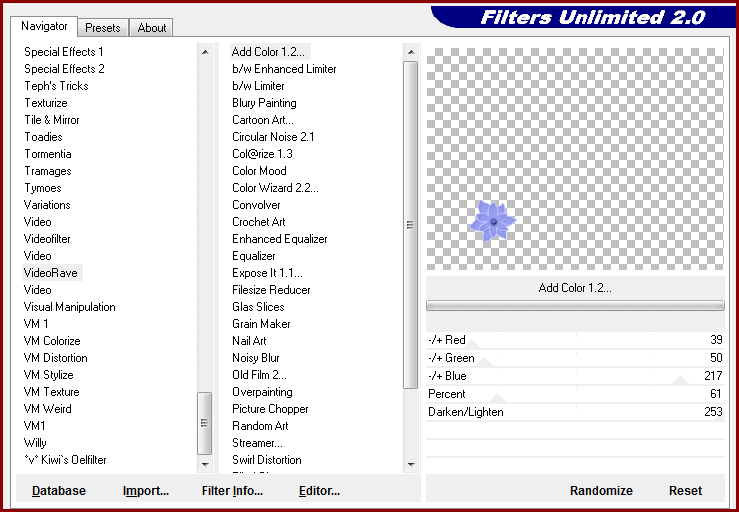Select Special Effects 1 category

tap(64, 52)
